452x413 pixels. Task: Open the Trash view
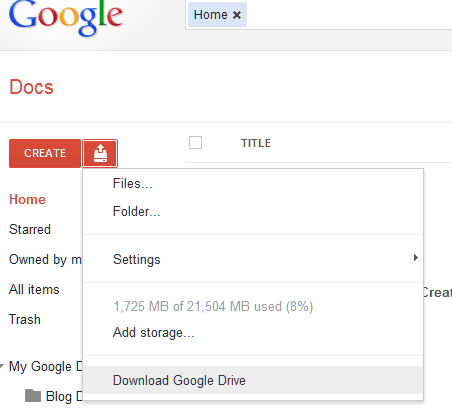[25, 319]
